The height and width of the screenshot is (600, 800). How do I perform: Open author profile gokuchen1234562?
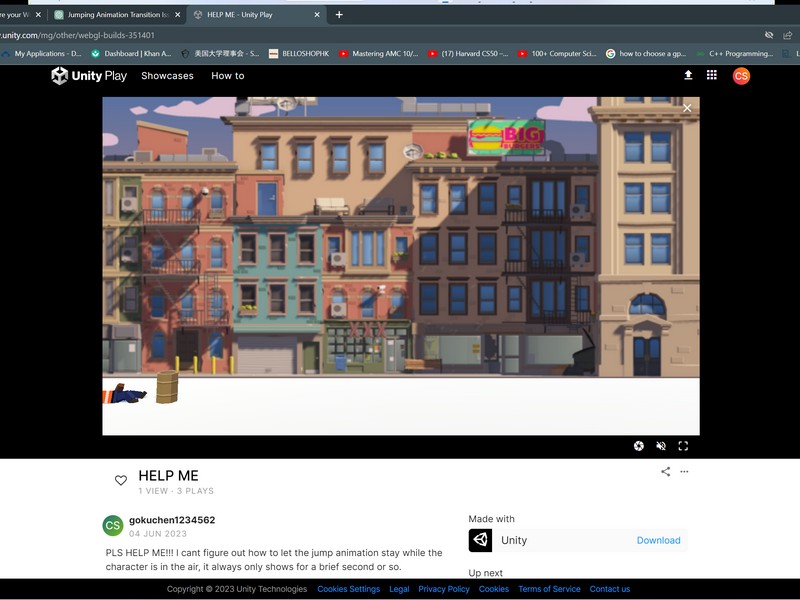coord(172,520)
